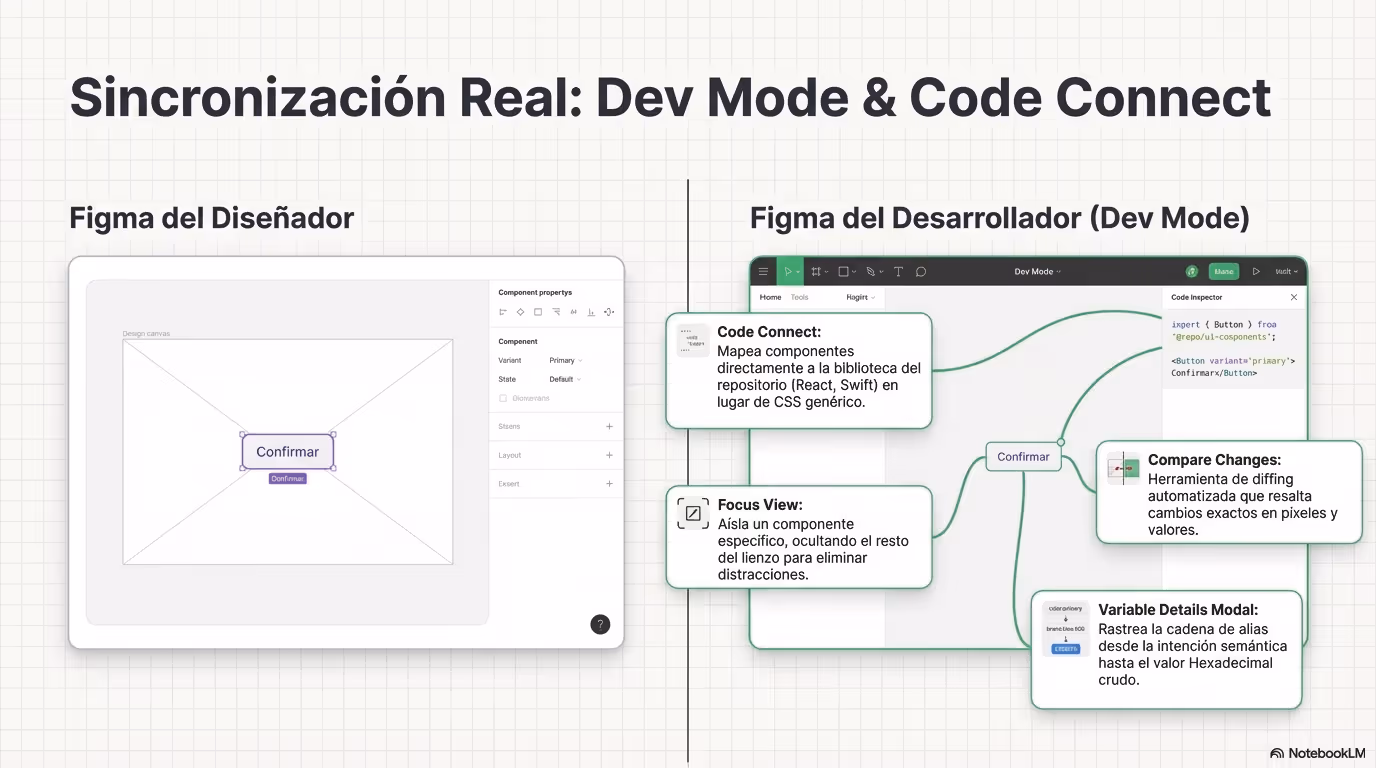
Task: Click the rectangle icon under Component propertys
Action: click(538, 312)
